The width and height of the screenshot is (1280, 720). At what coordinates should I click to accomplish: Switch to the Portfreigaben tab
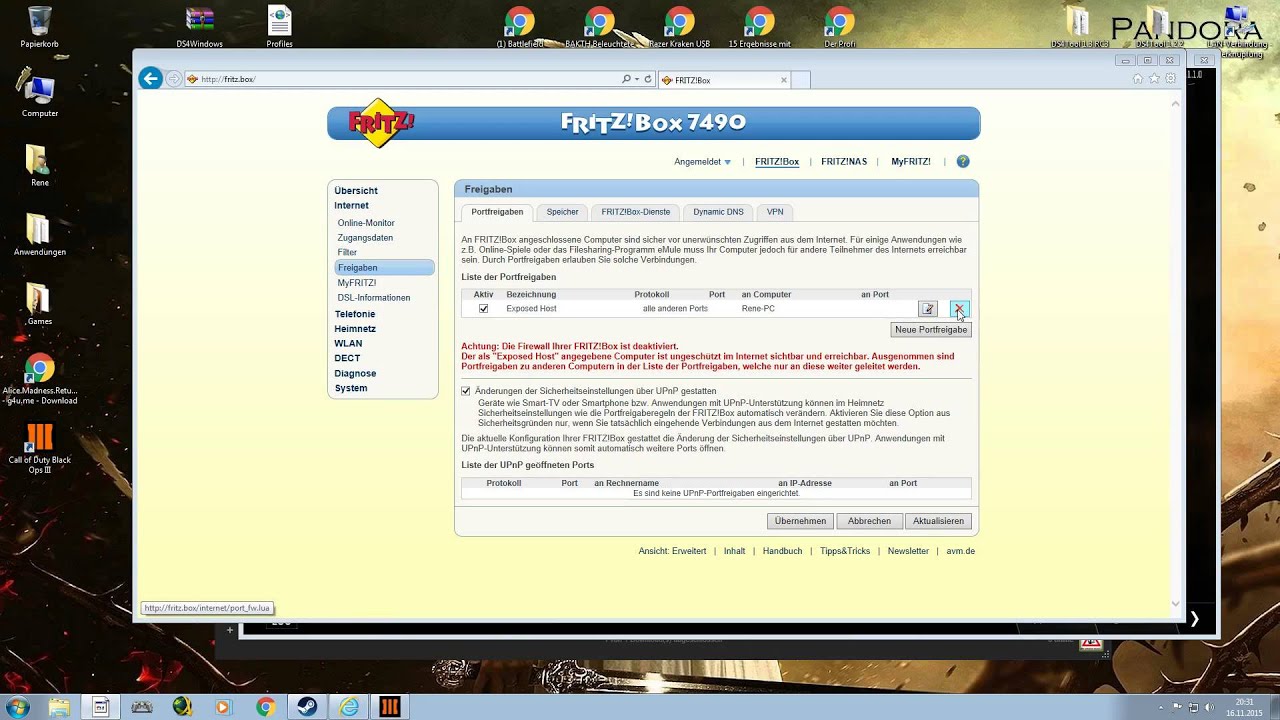(497, 212)
